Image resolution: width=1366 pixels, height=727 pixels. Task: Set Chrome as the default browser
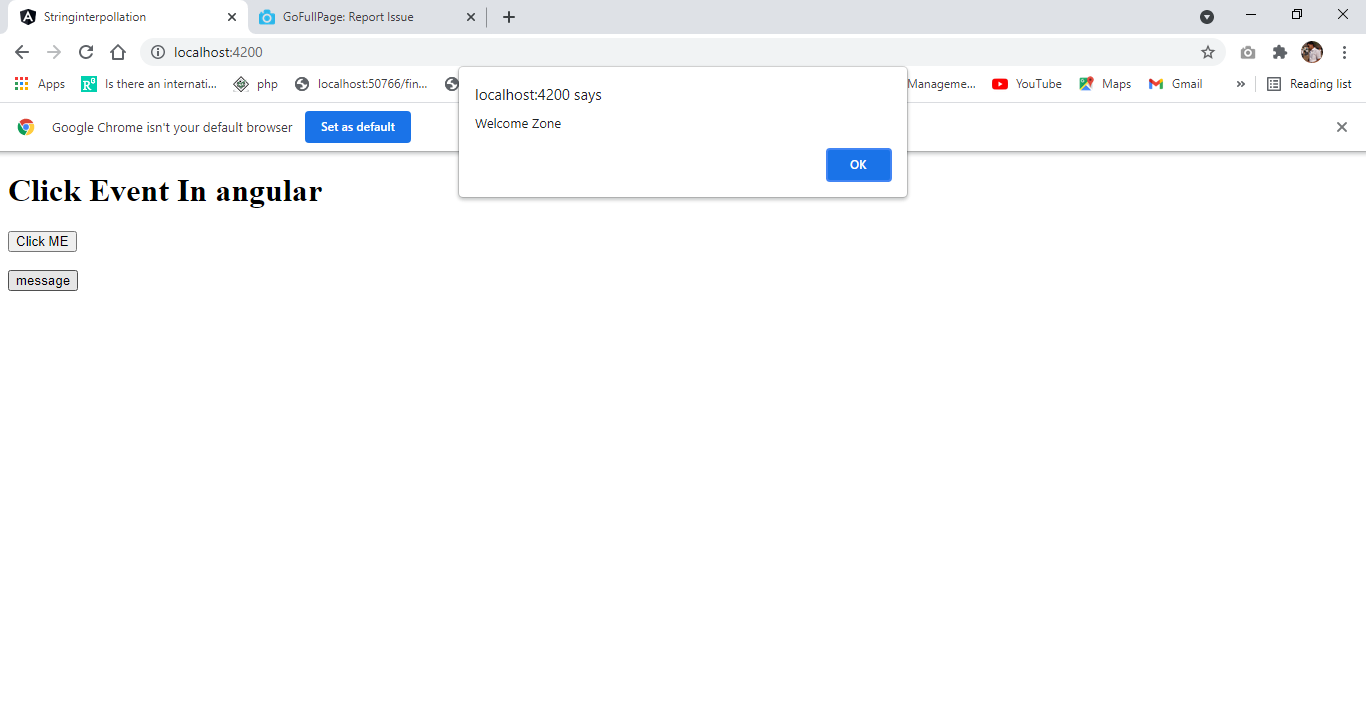click(x=358, y=127)
